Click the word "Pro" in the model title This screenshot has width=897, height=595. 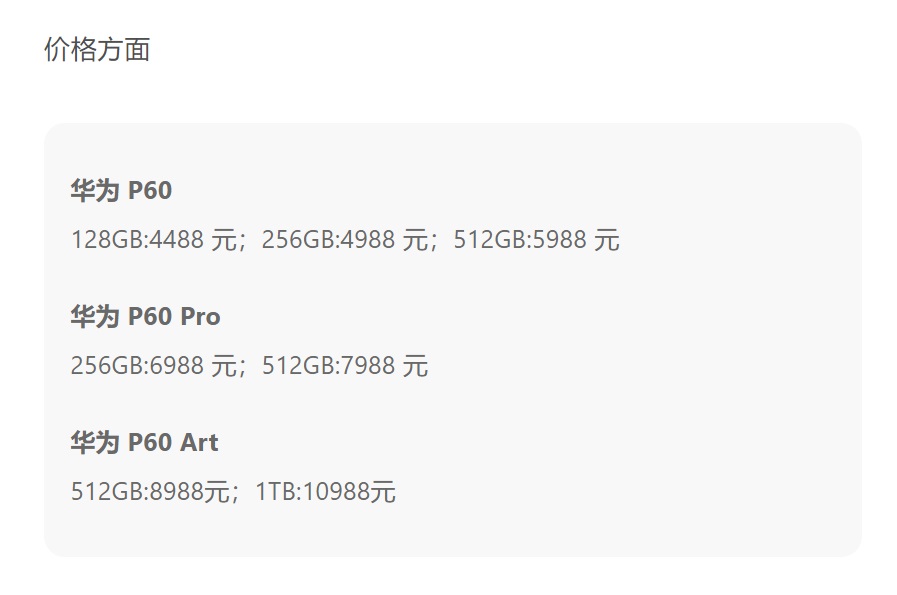pos(200,316)
